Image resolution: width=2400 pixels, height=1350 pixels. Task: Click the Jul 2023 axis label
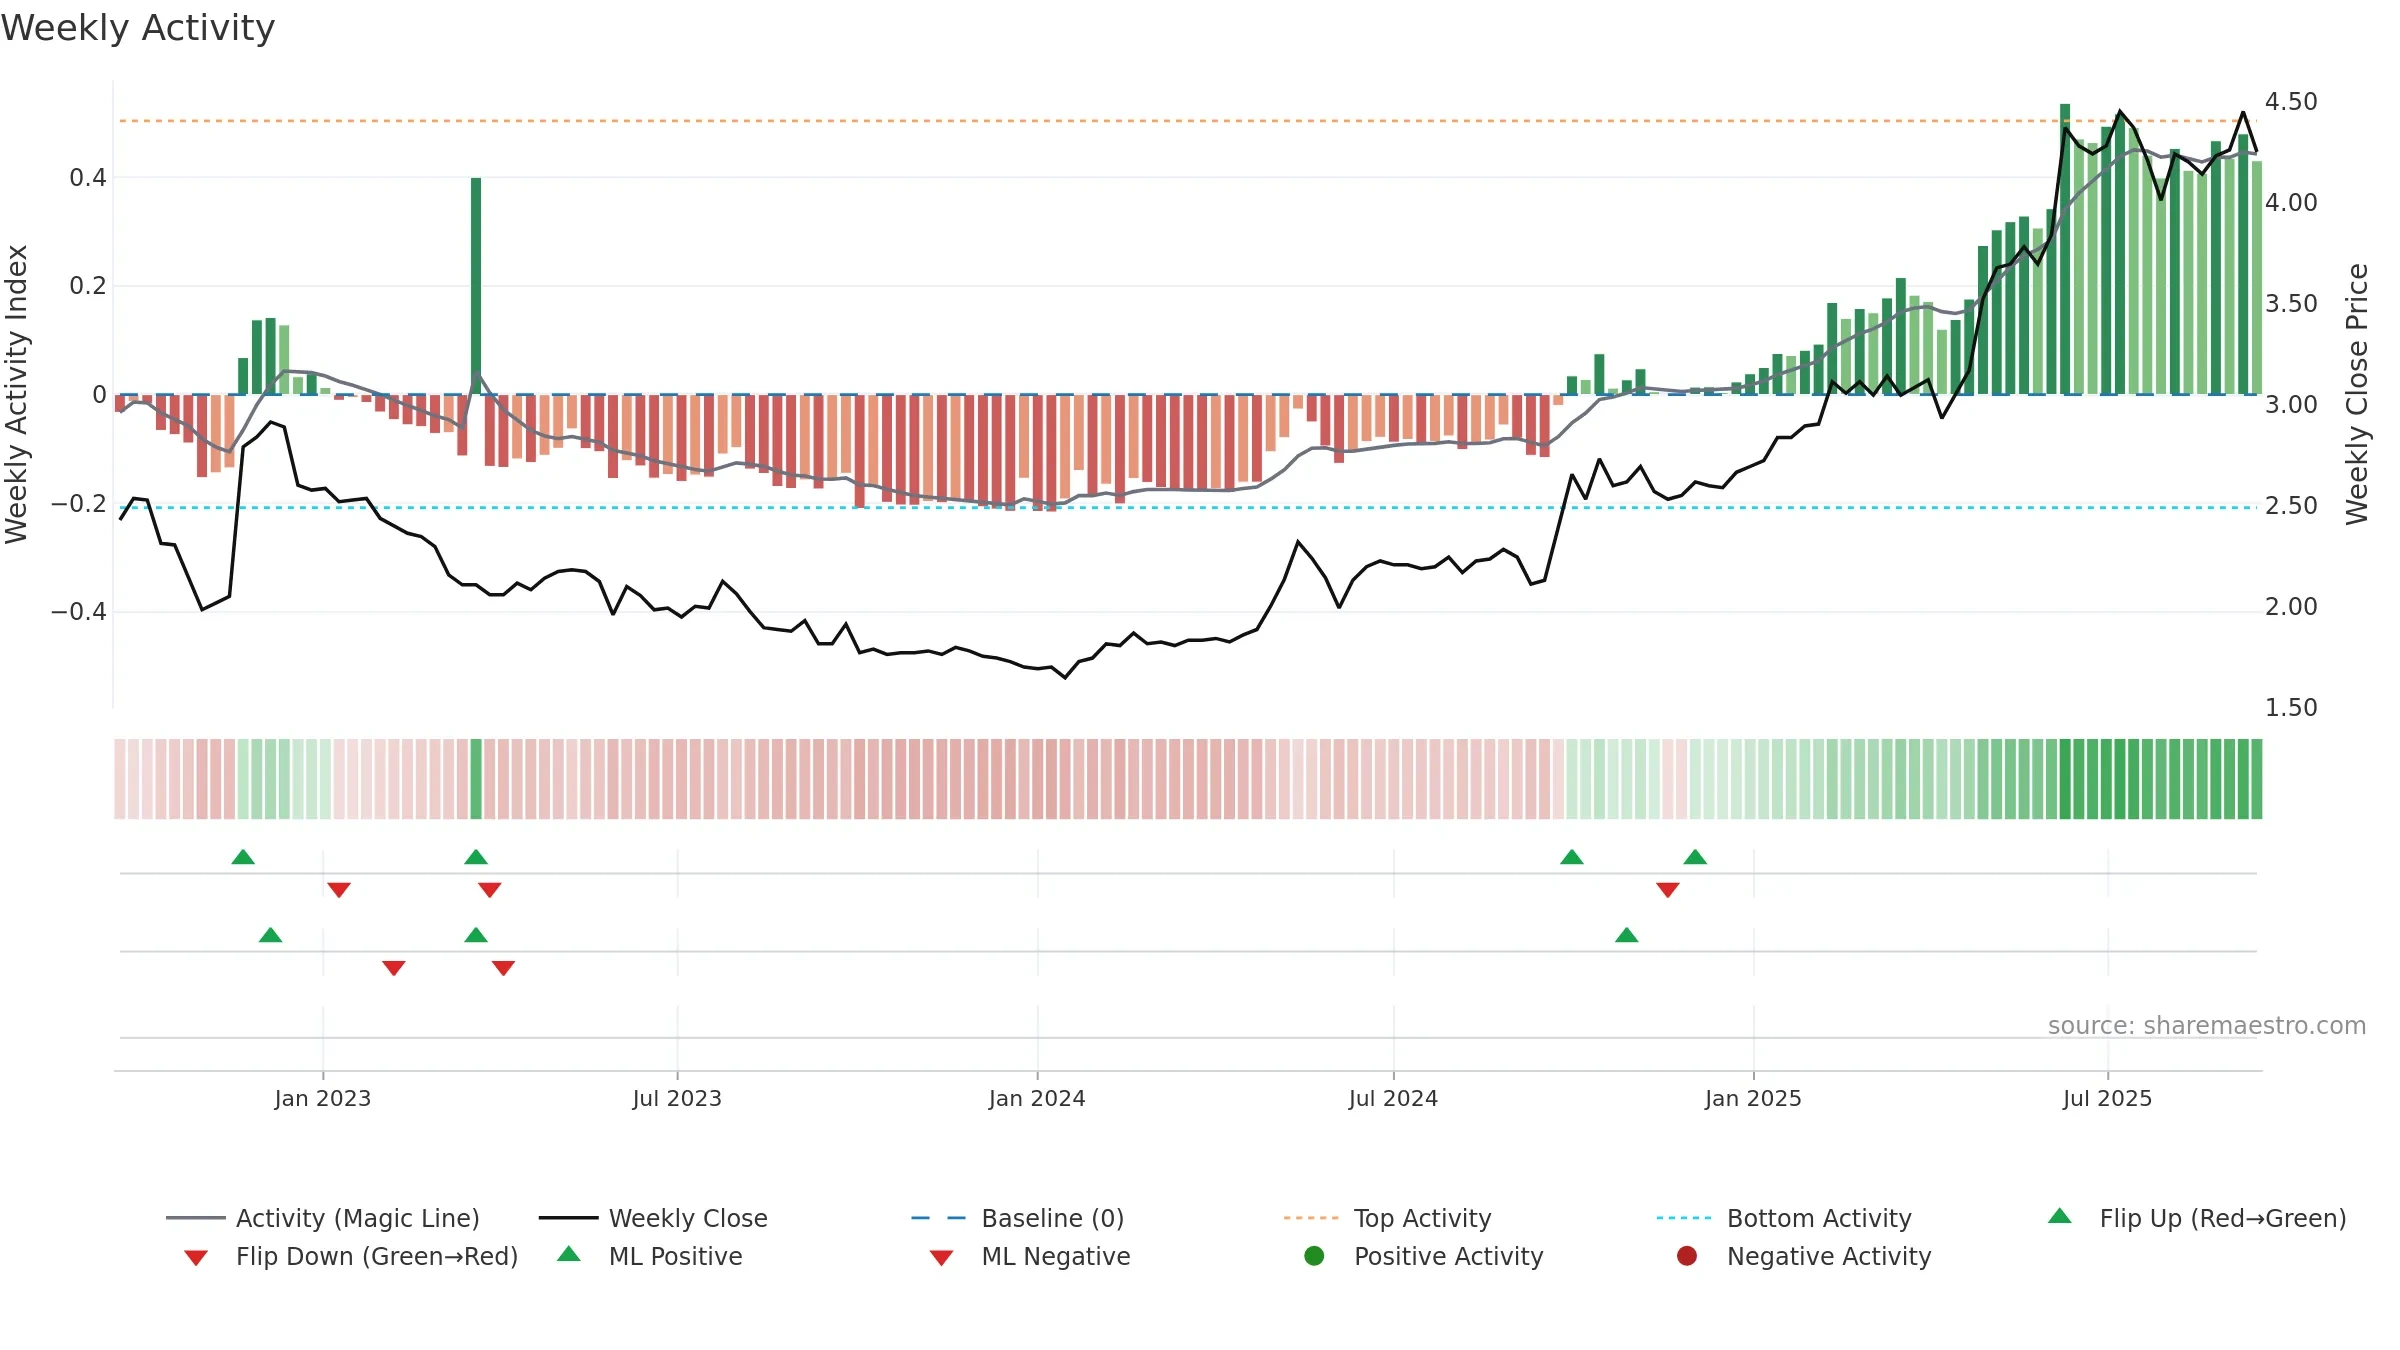[677, 1098]
